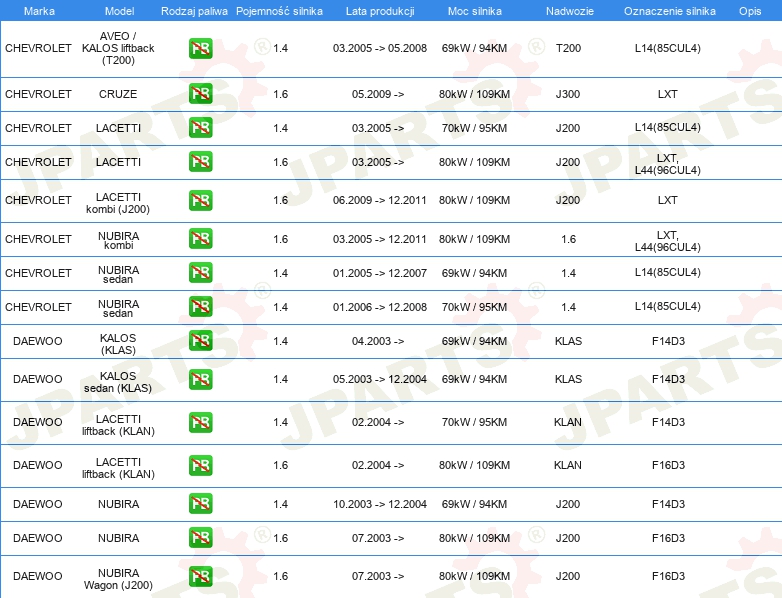The width and height of the screenshot is (782, 598).
Task: Select the CRUZE model cell
Action: 118,94
